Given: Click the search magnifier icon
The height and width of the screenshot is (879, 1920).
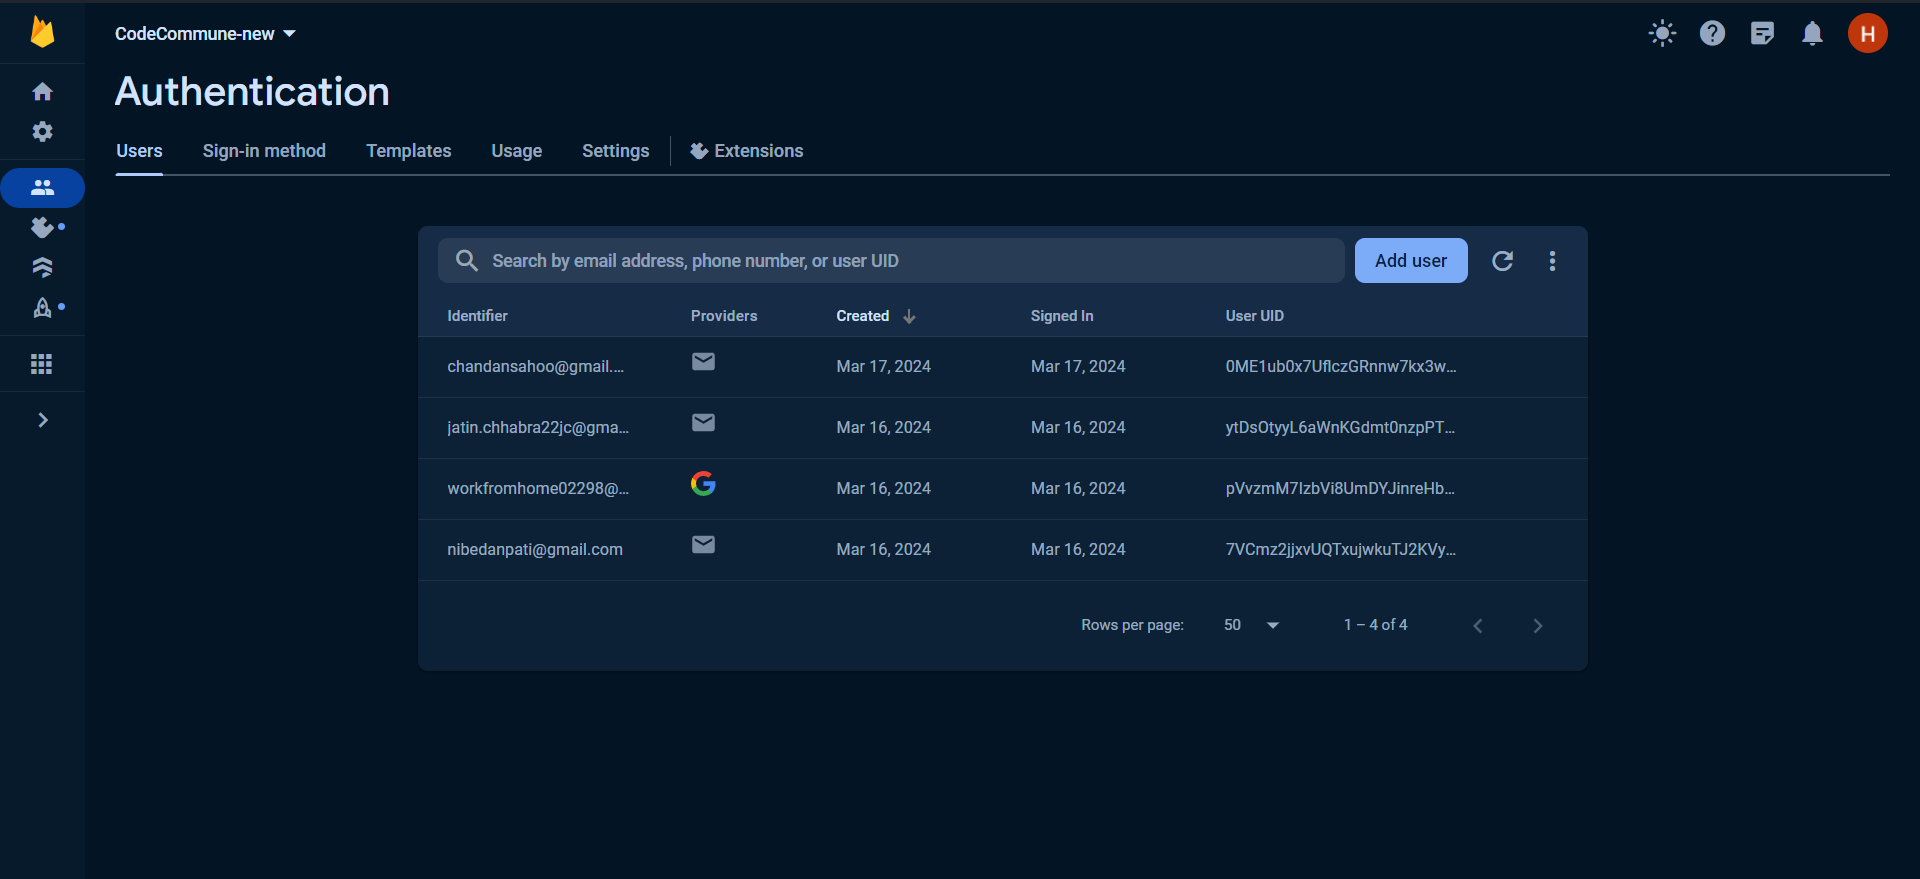Looking at the screenshot, I should (x=466, y=261).
